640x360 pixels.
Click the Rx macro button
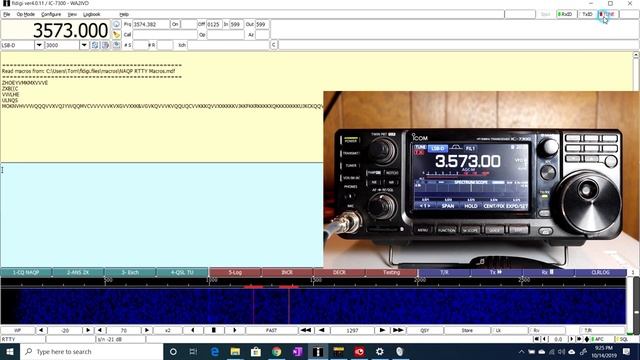pos(548,272)
